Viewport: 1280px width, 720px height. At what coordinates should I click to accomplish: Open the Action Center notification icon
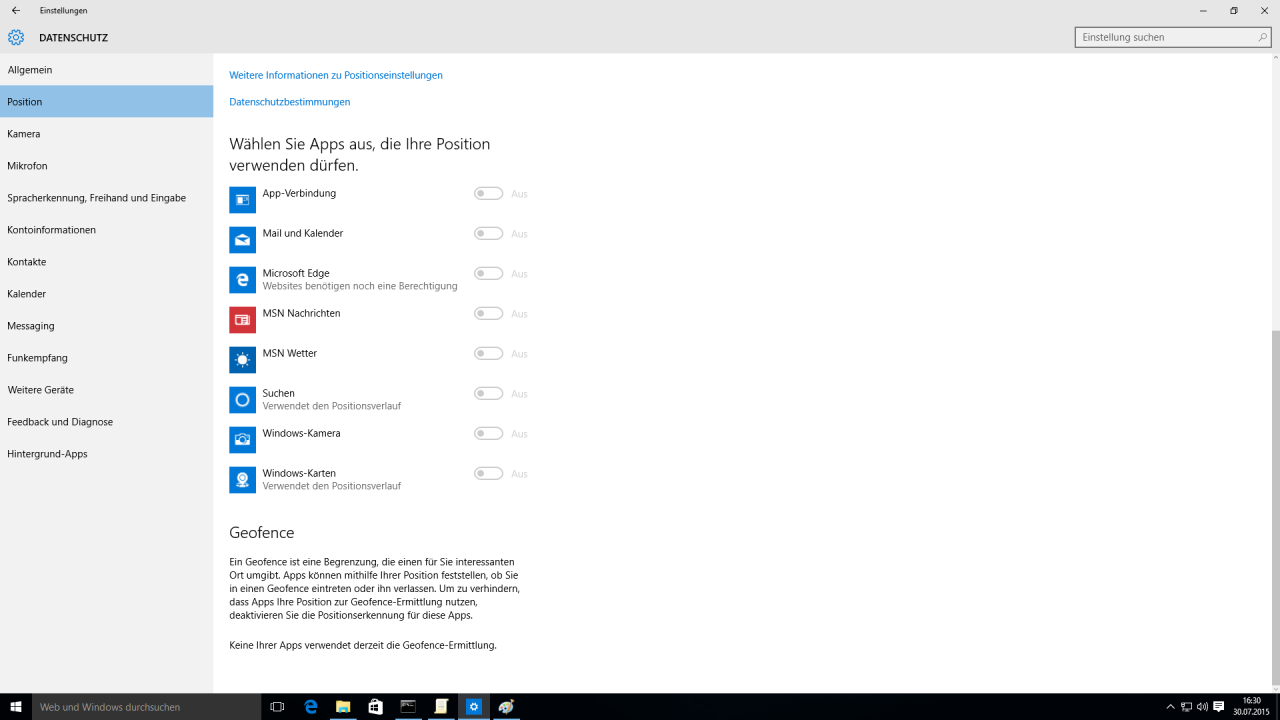click(x=1219, y=707)
